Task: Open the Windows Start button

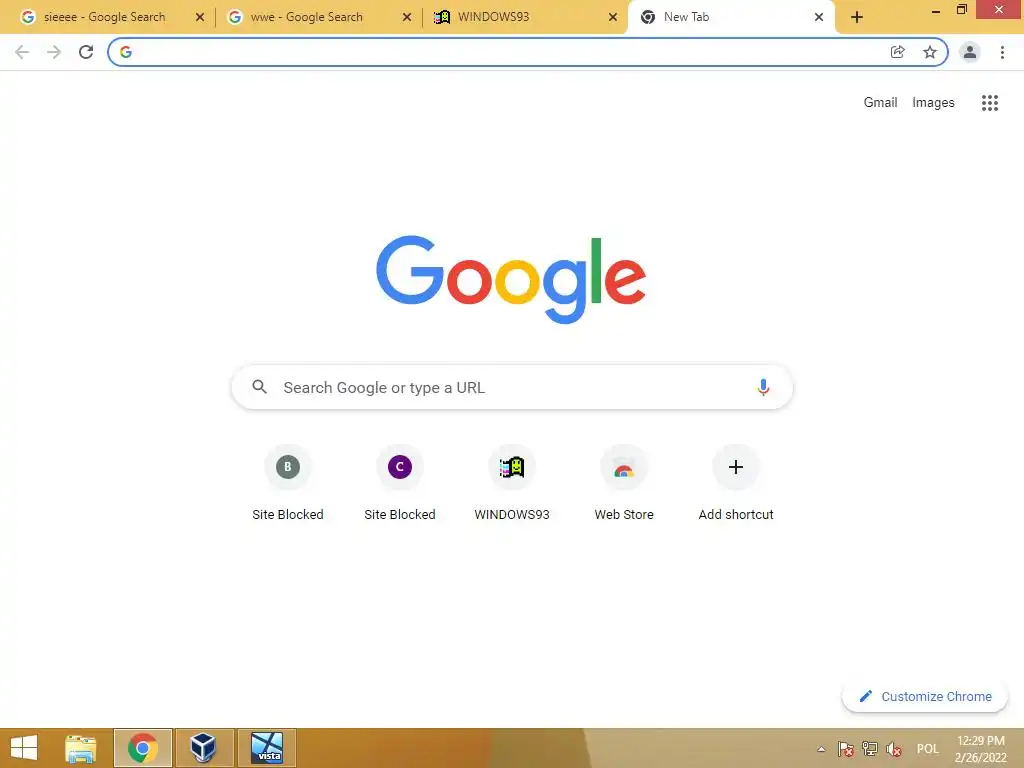Action: pos(24,748)
